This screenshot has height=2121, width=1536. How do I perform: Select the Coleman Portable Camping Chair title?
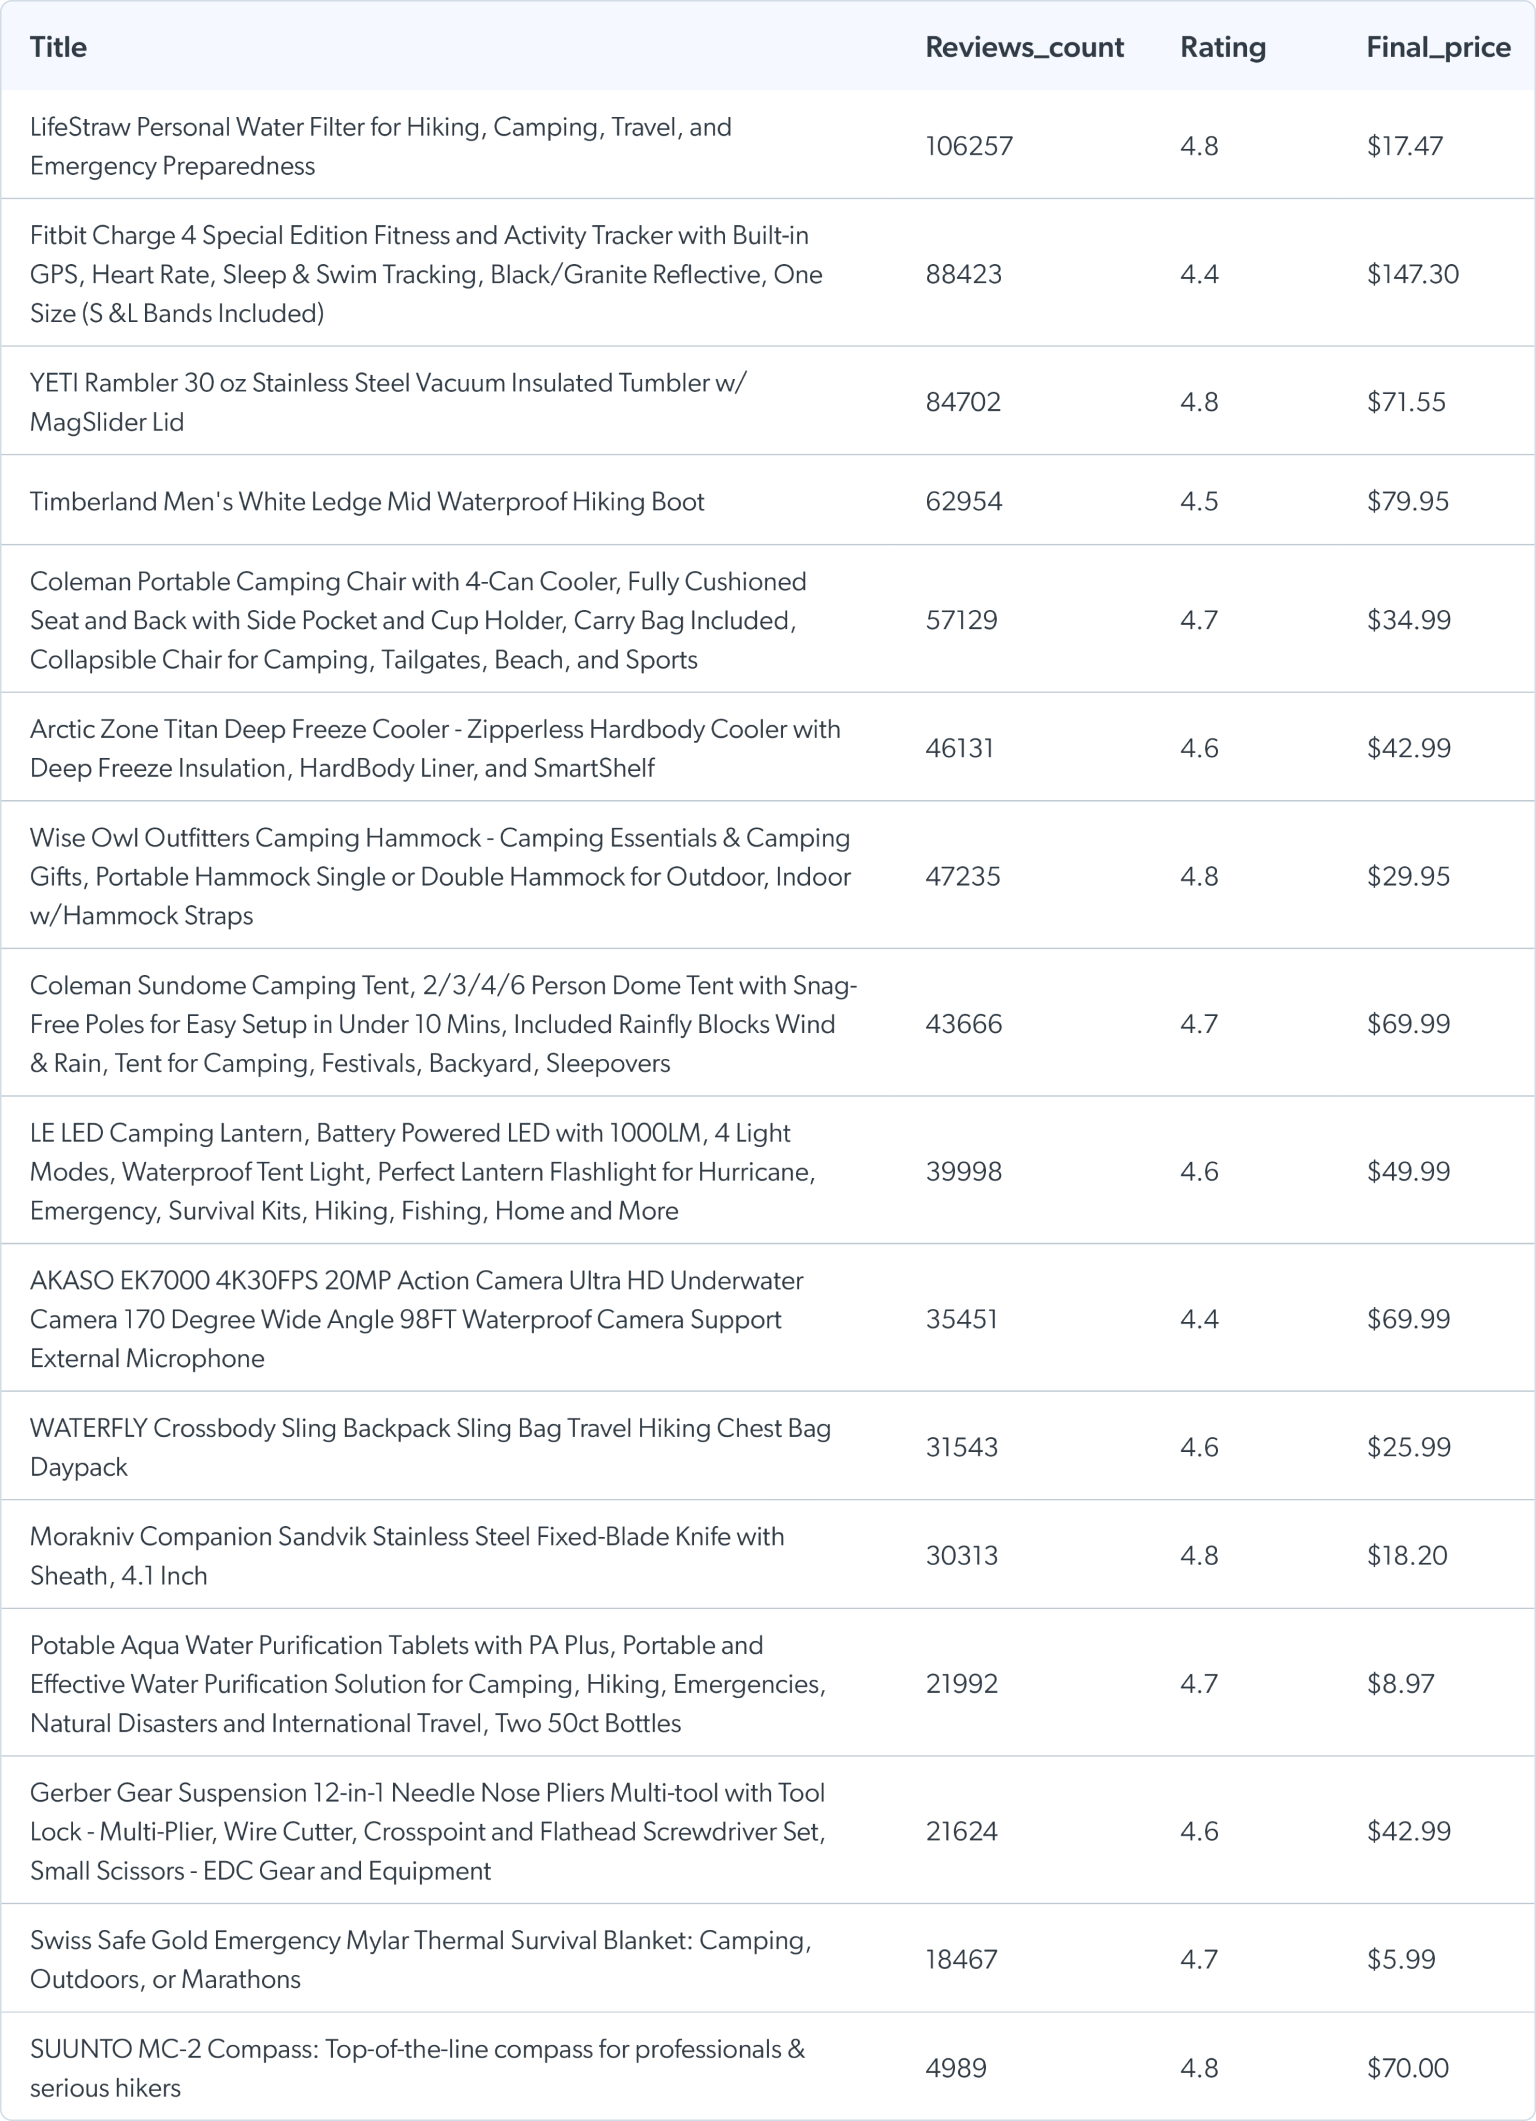418,620
